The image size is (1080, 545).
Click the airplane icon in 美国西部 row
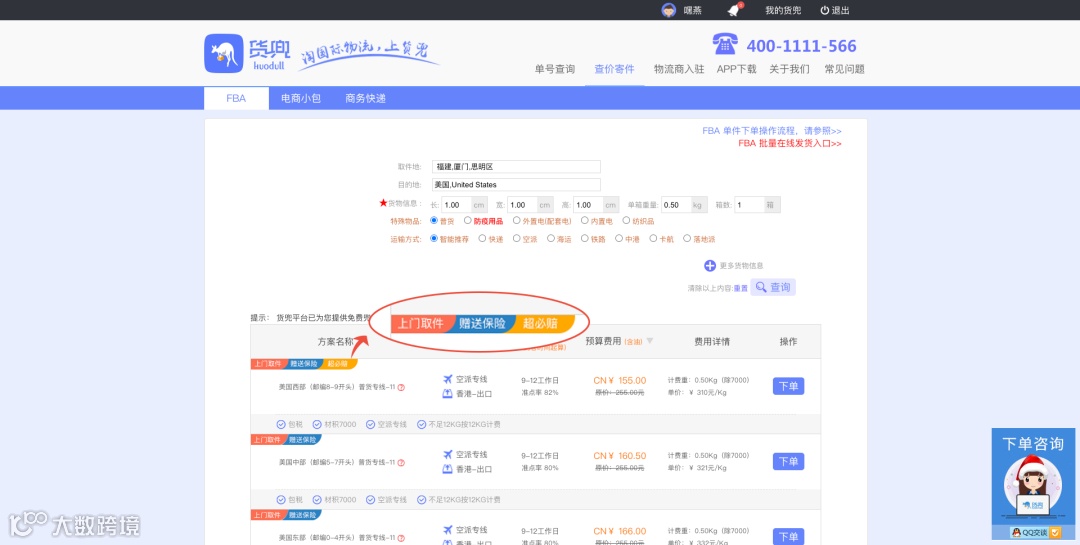click(x=448, y=379)
